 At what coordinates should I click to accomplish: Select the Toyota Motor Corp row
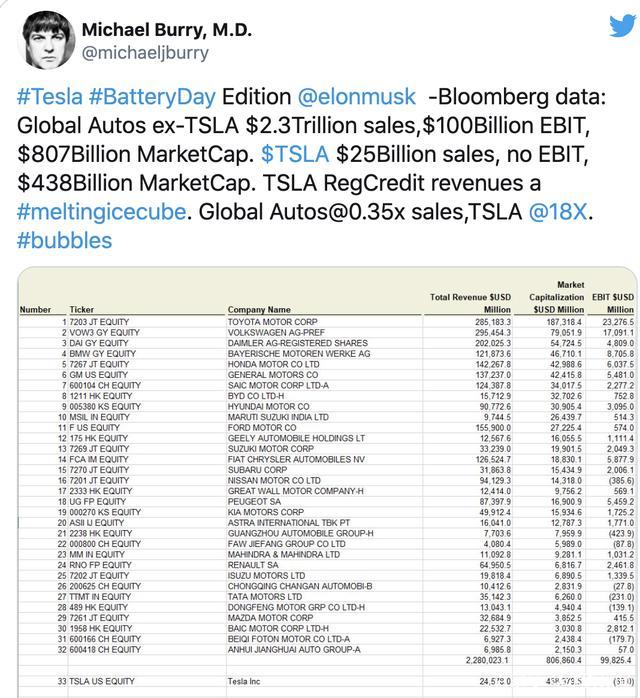click(268, 321)
